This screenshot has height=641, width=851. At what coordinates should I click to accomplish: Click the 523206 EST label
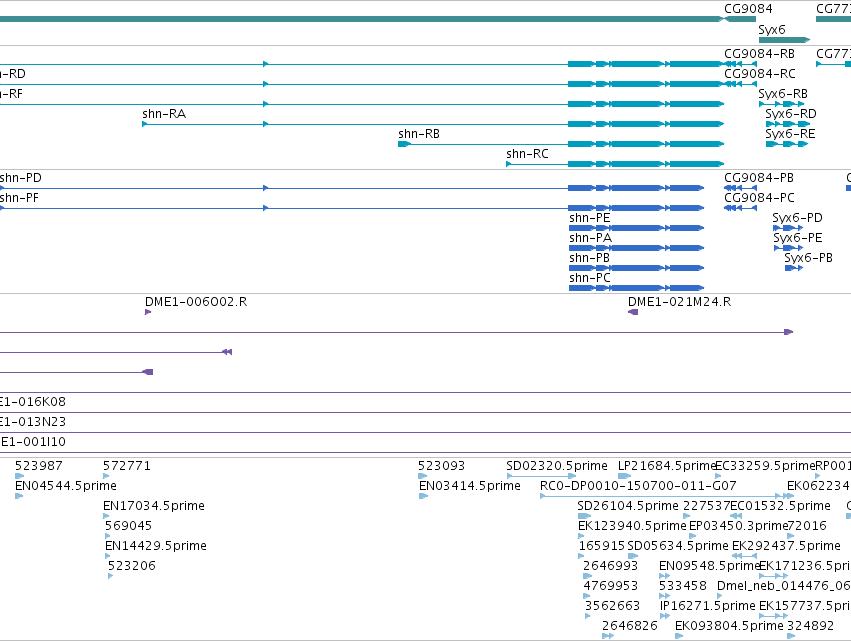point(132,566)
